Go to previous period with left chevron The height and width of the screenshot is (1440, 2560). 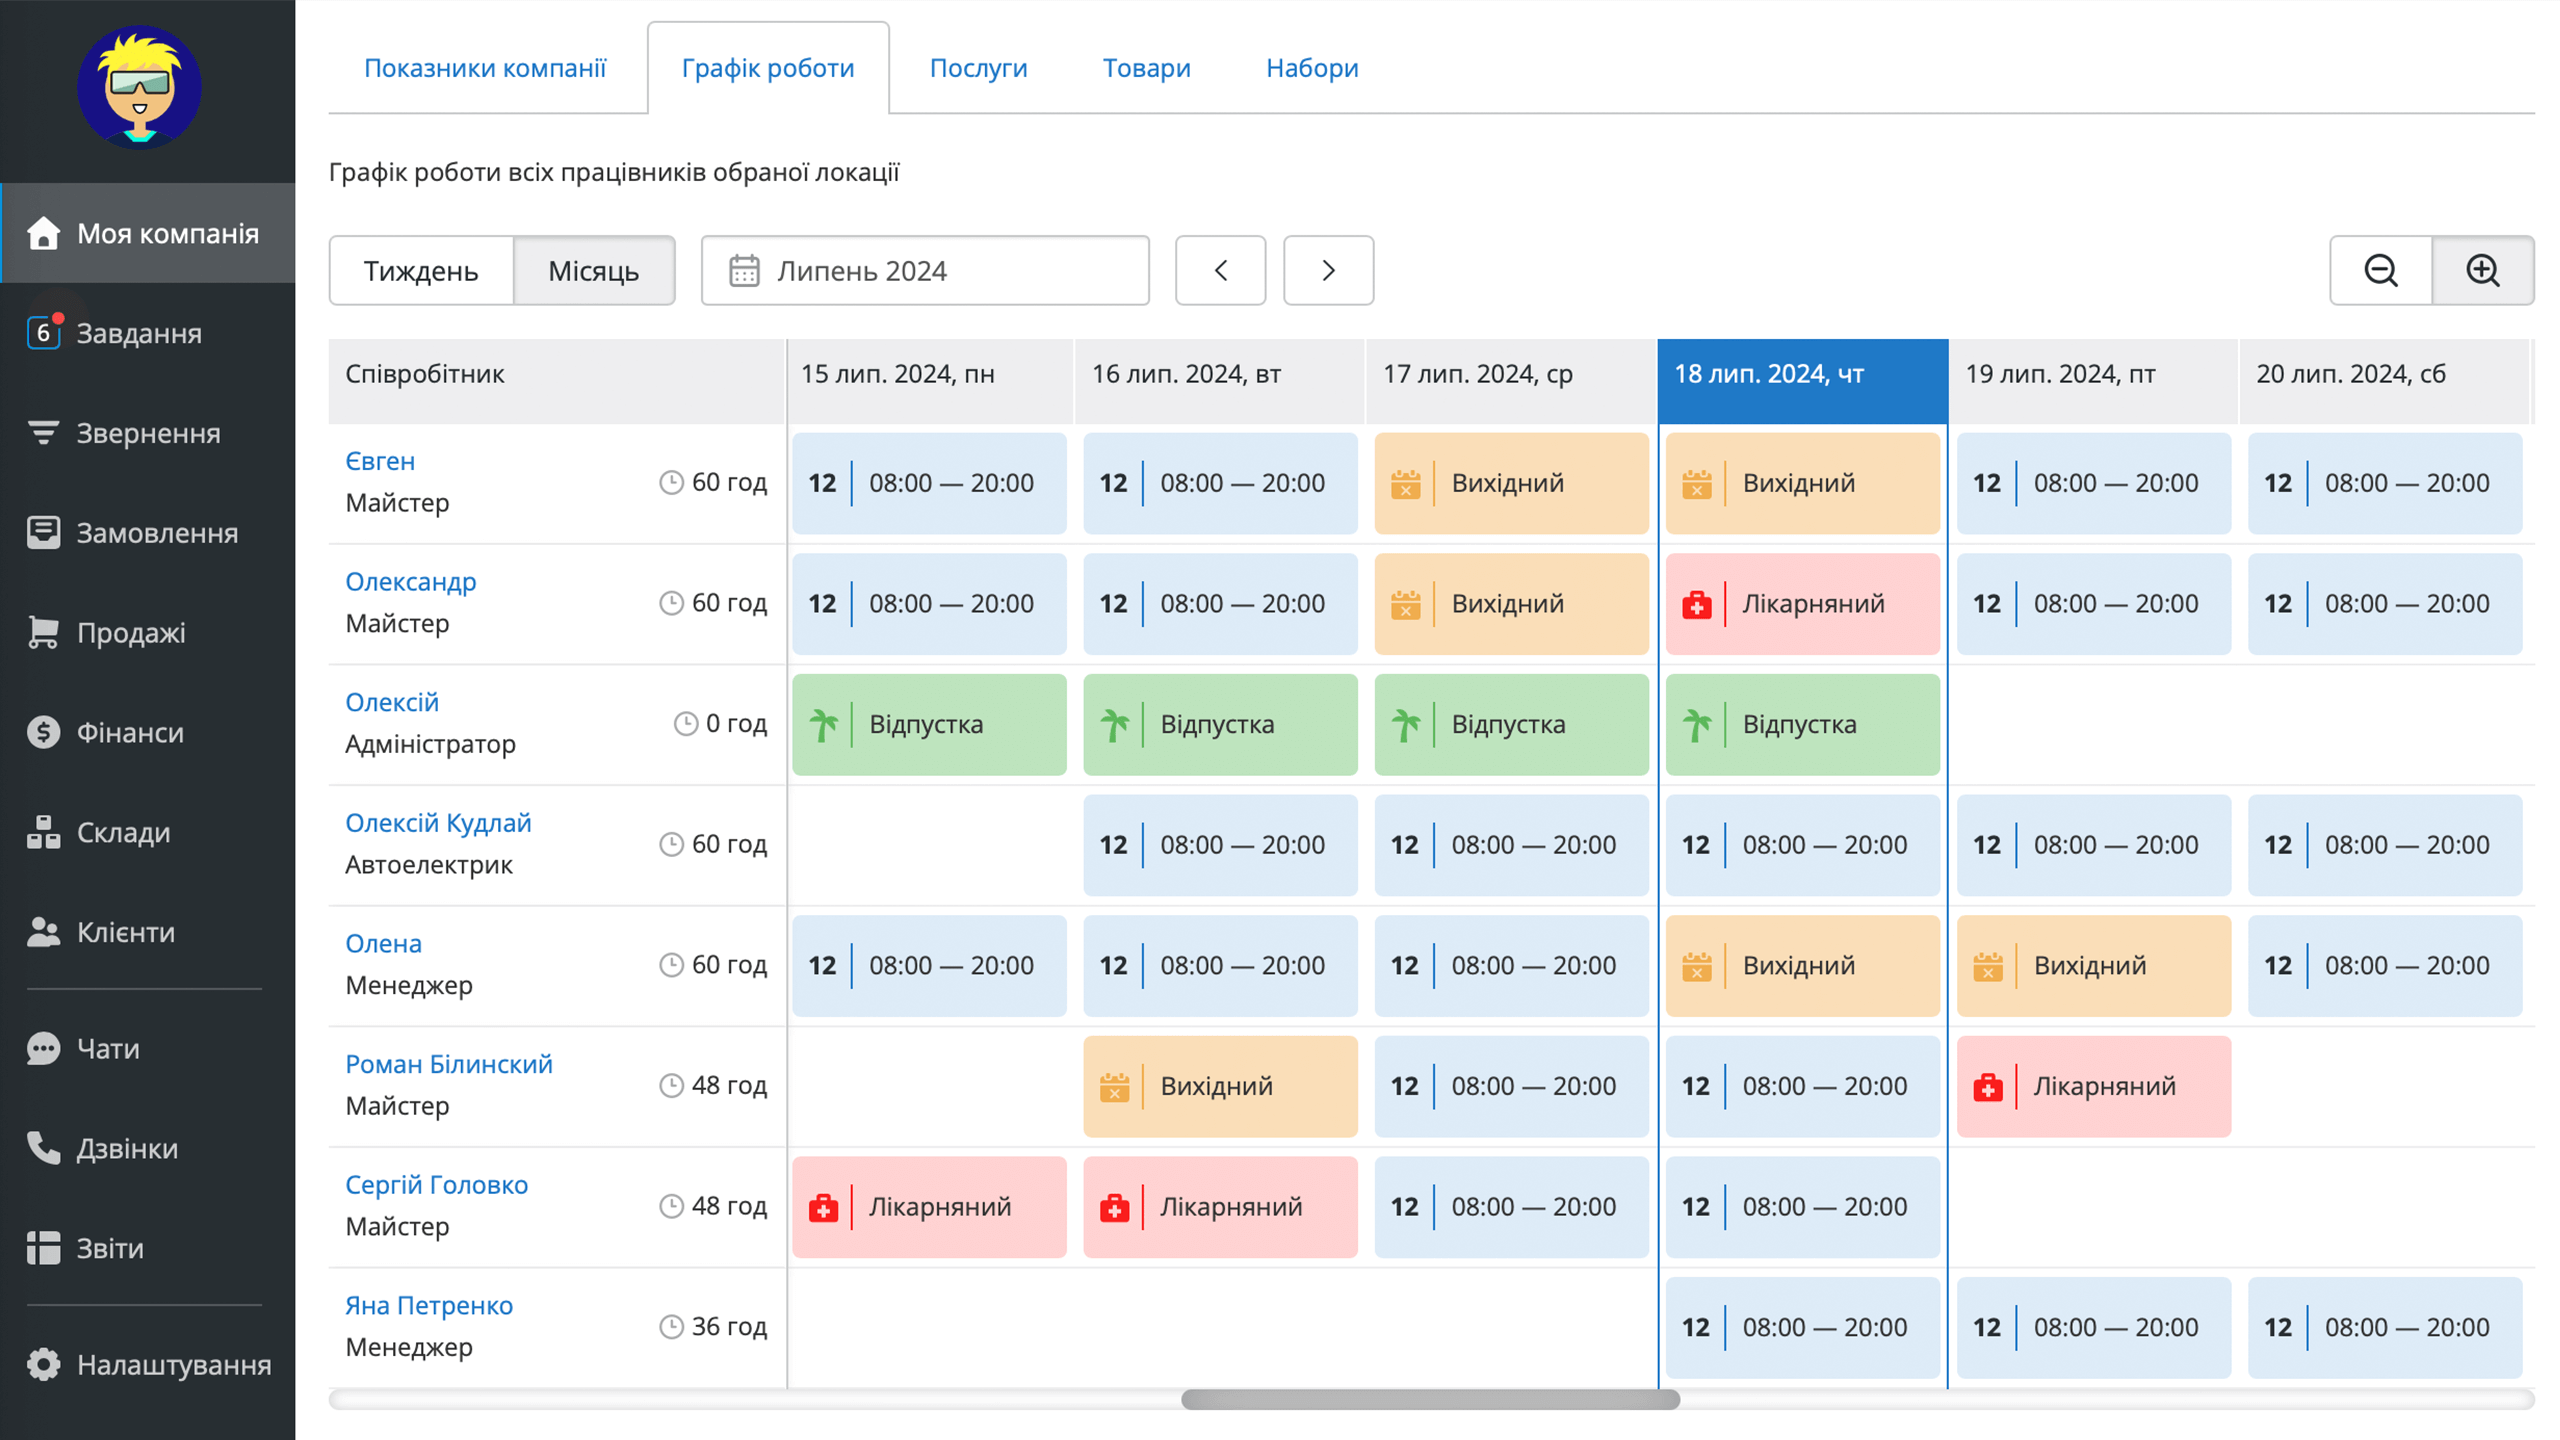pos(1220,270)
